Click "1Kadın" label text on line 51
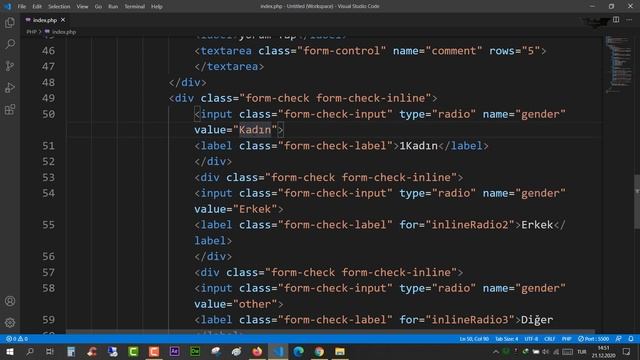The image size is (640, 360). coord(418,146)
